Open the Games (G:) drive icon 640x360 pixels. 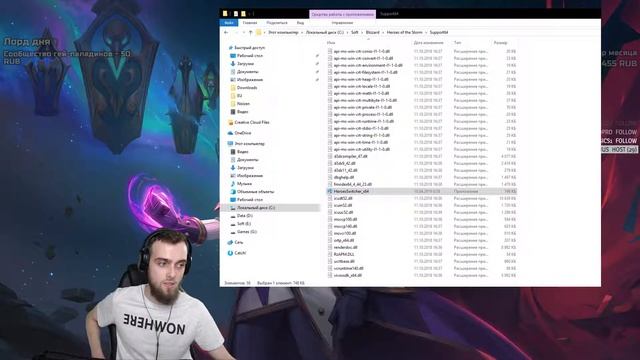(233, 232)
